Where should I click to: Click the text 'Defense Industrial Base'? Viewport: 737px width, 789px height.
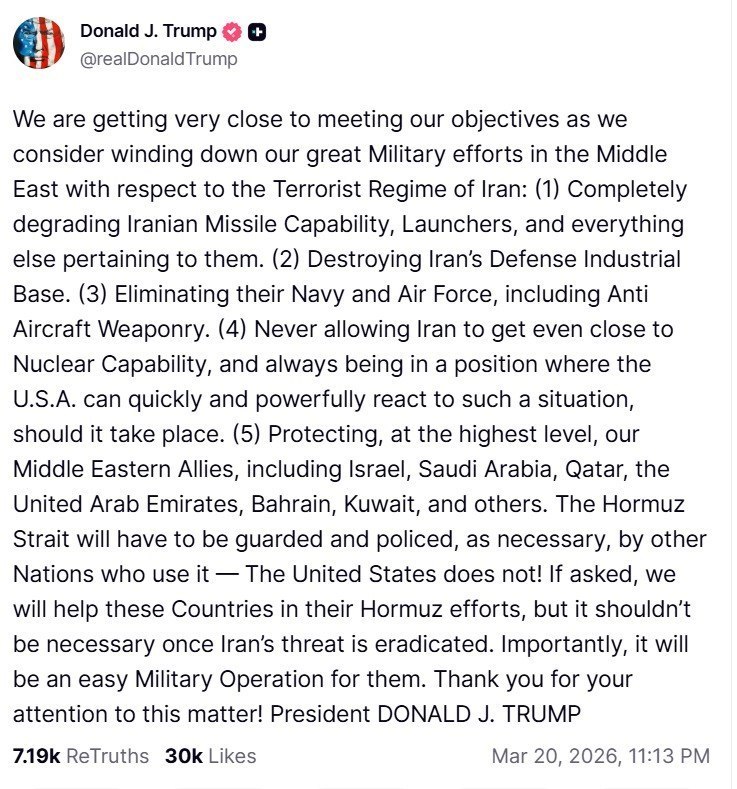tap(560, 259)
